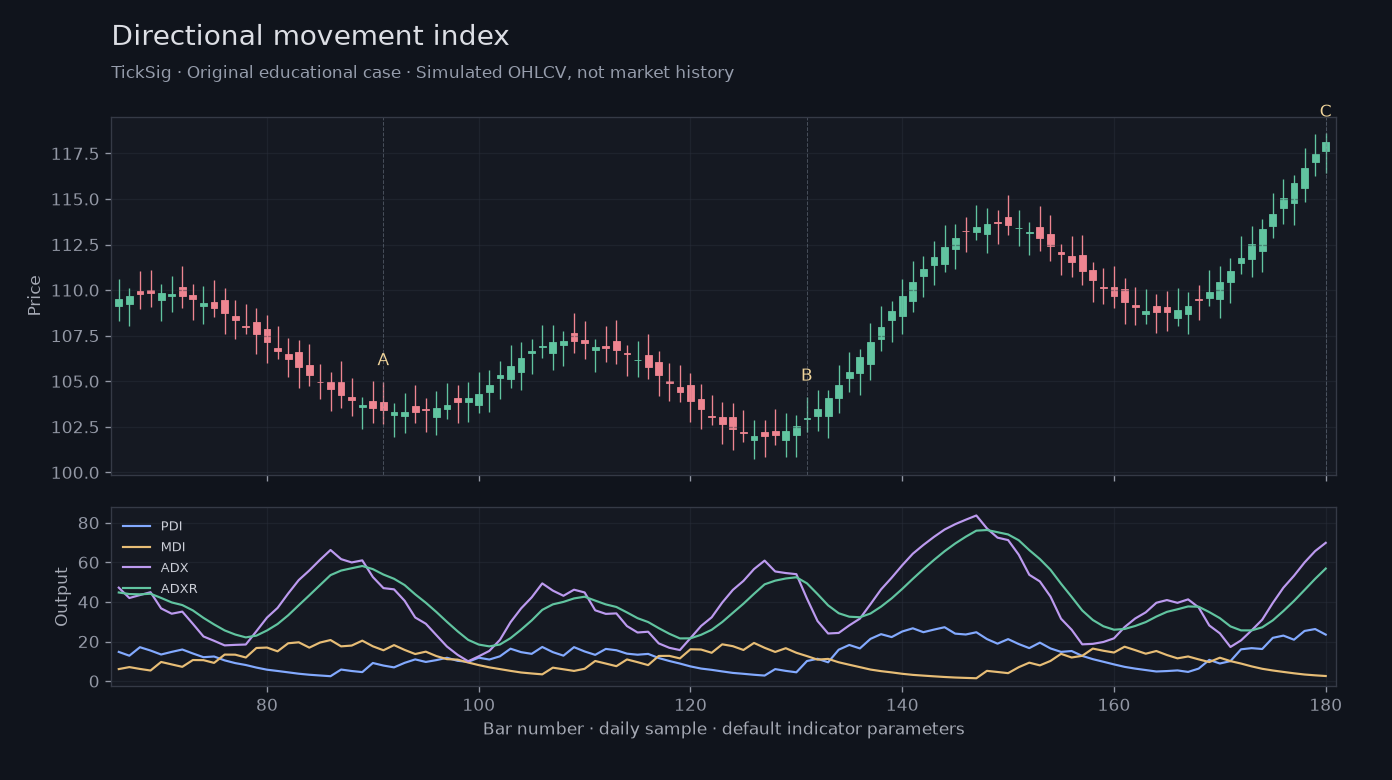
Task: Click bar number 100 on x-axis
Action: click(479, 704)
